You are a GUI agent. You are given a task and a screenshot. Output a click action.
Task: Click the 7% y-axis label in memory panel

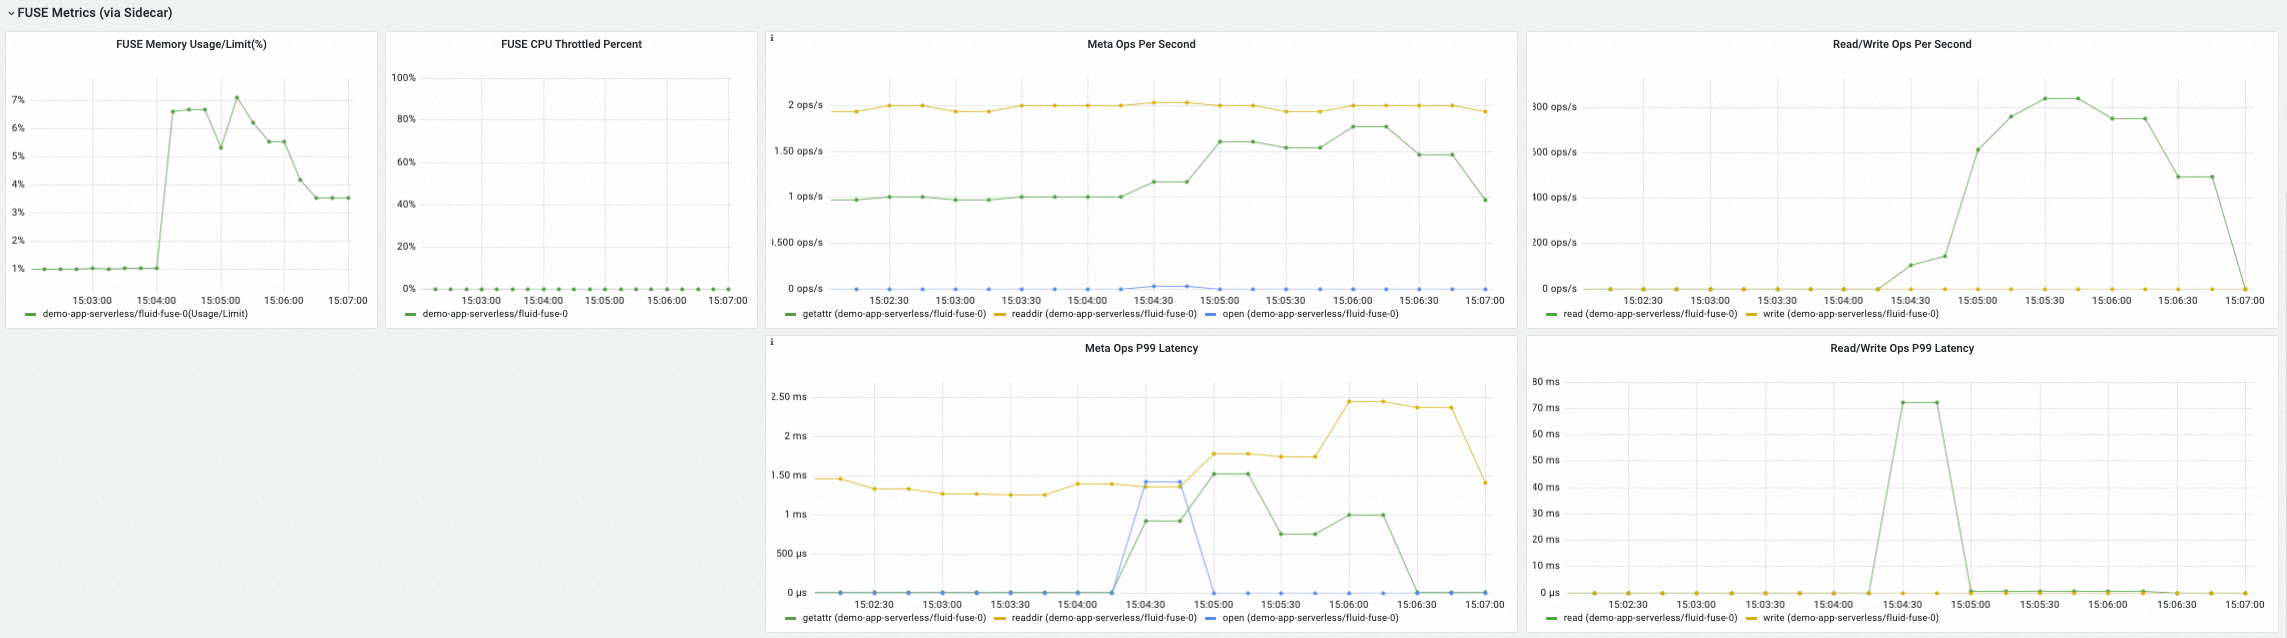pos(18,100)
